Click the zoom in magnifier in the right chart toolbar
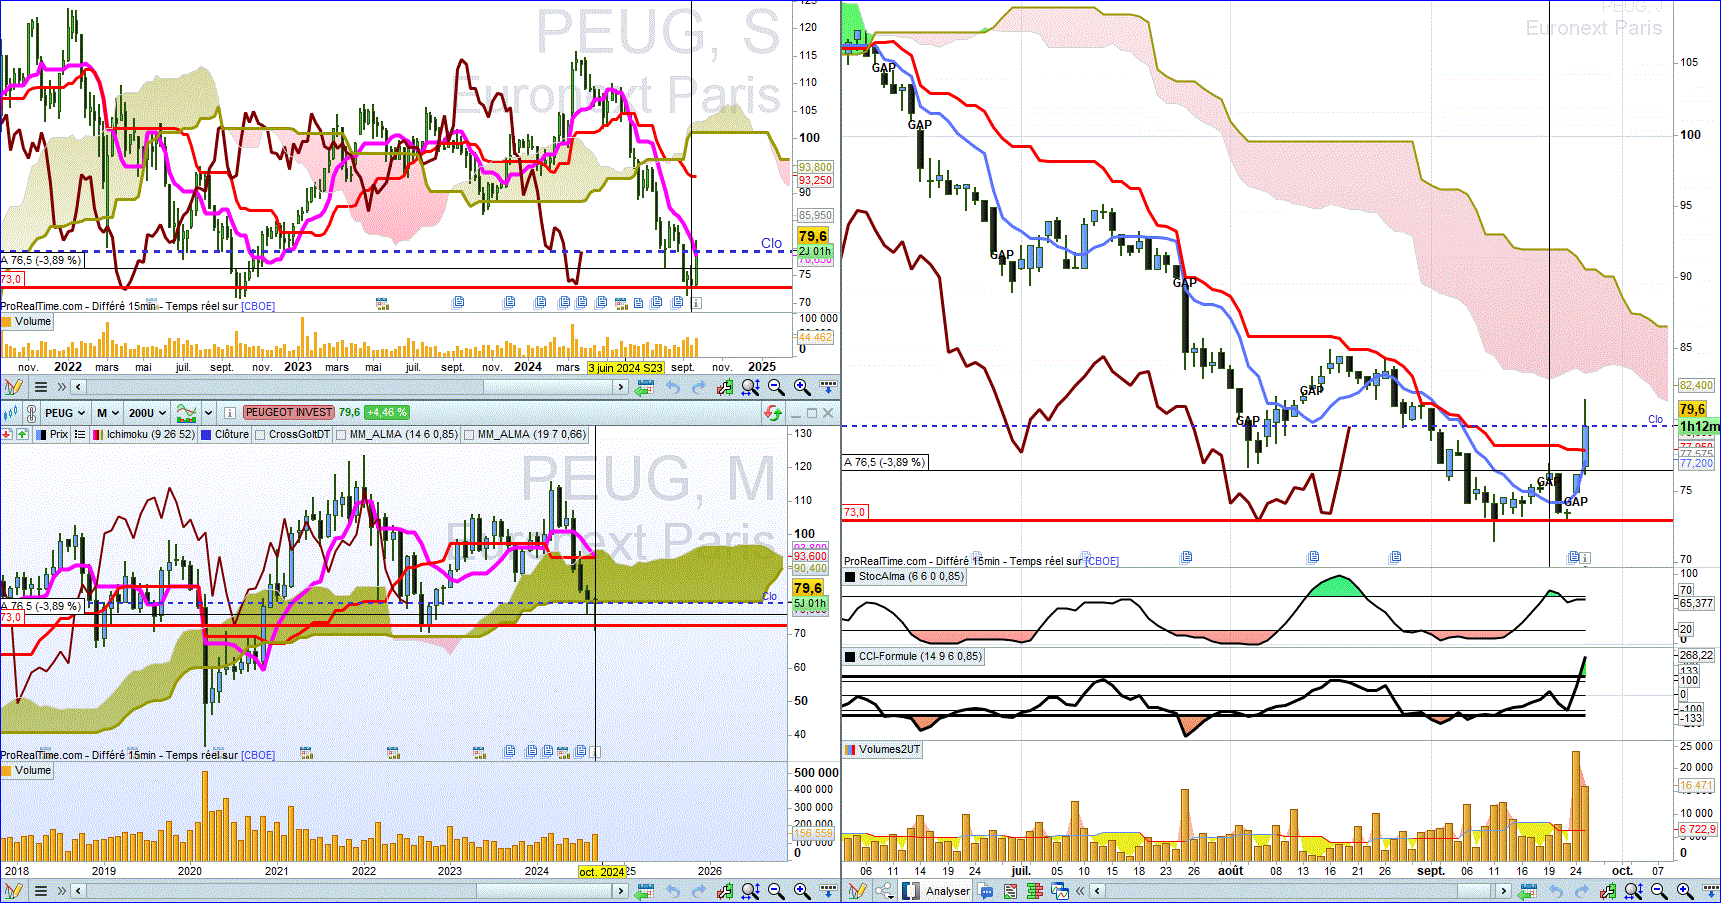 pyautogui.click(x=1685, y=890)
